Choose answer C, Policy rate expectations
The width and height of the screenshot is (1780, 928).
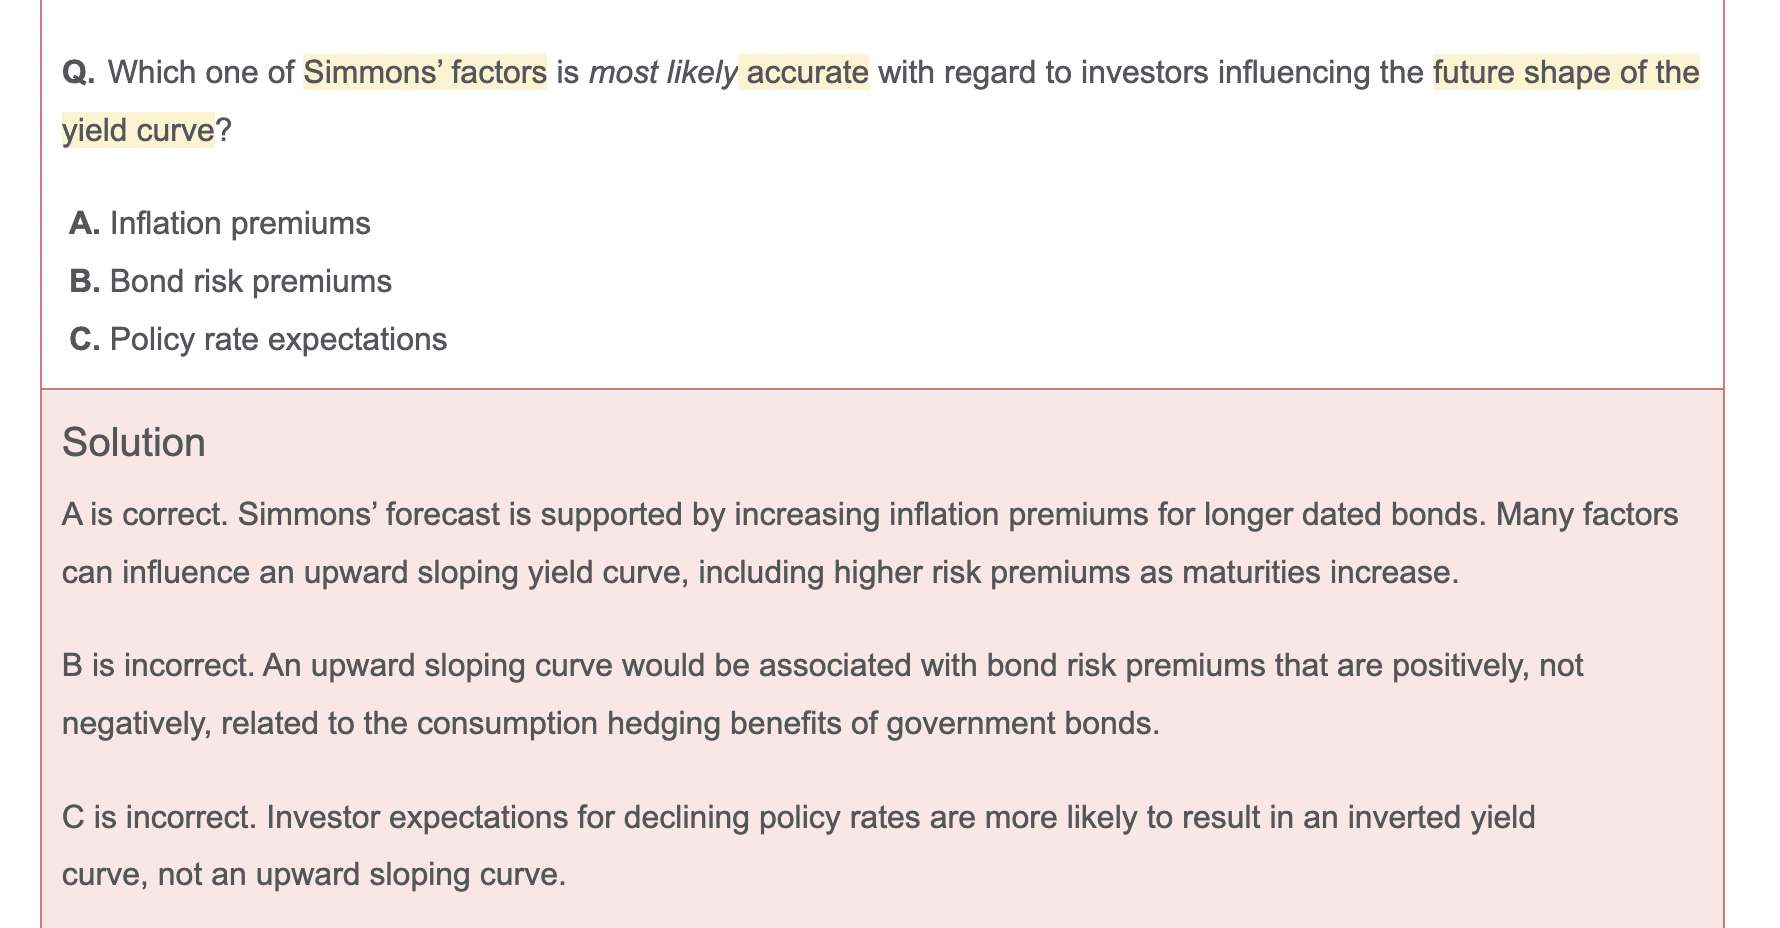278,339
